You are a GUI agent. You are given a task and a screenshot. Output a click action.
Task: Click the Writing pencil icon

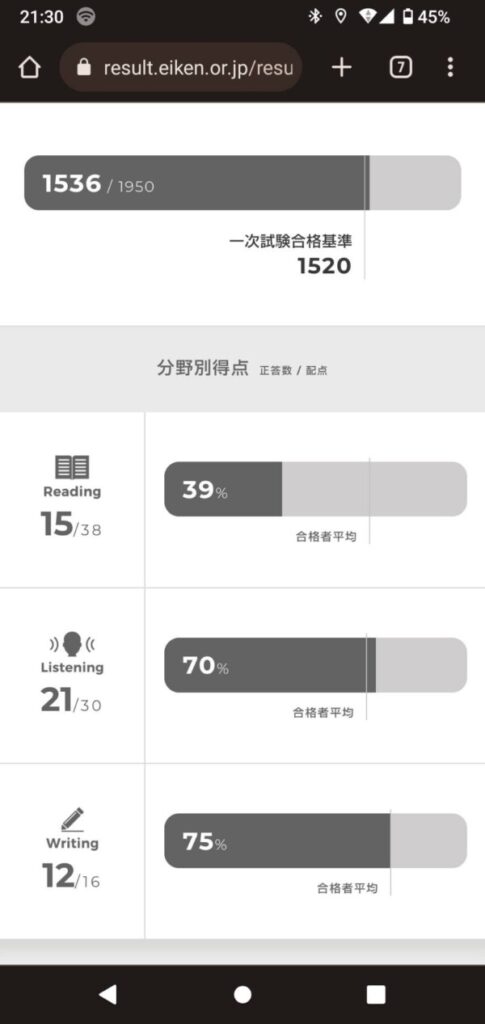(x=72, y=820)
